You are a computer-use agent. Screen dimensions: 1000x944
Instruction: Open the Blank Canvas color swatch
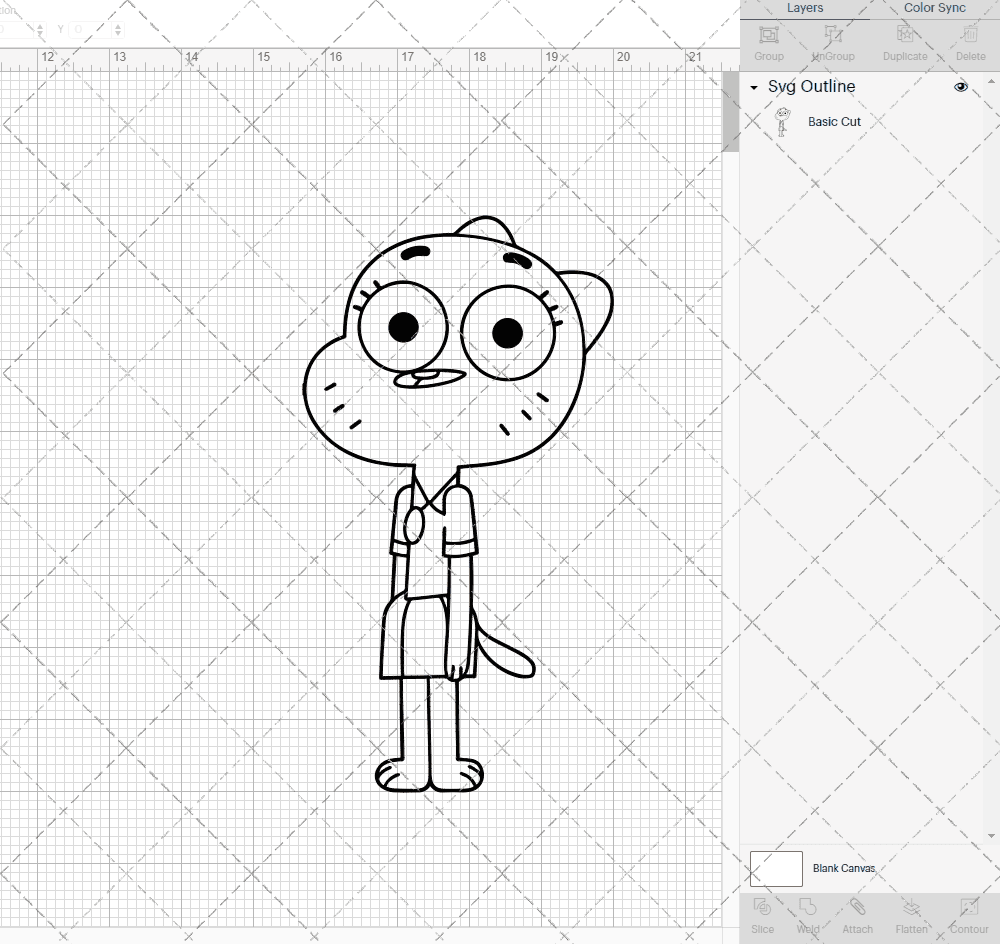tap(776, 868)
